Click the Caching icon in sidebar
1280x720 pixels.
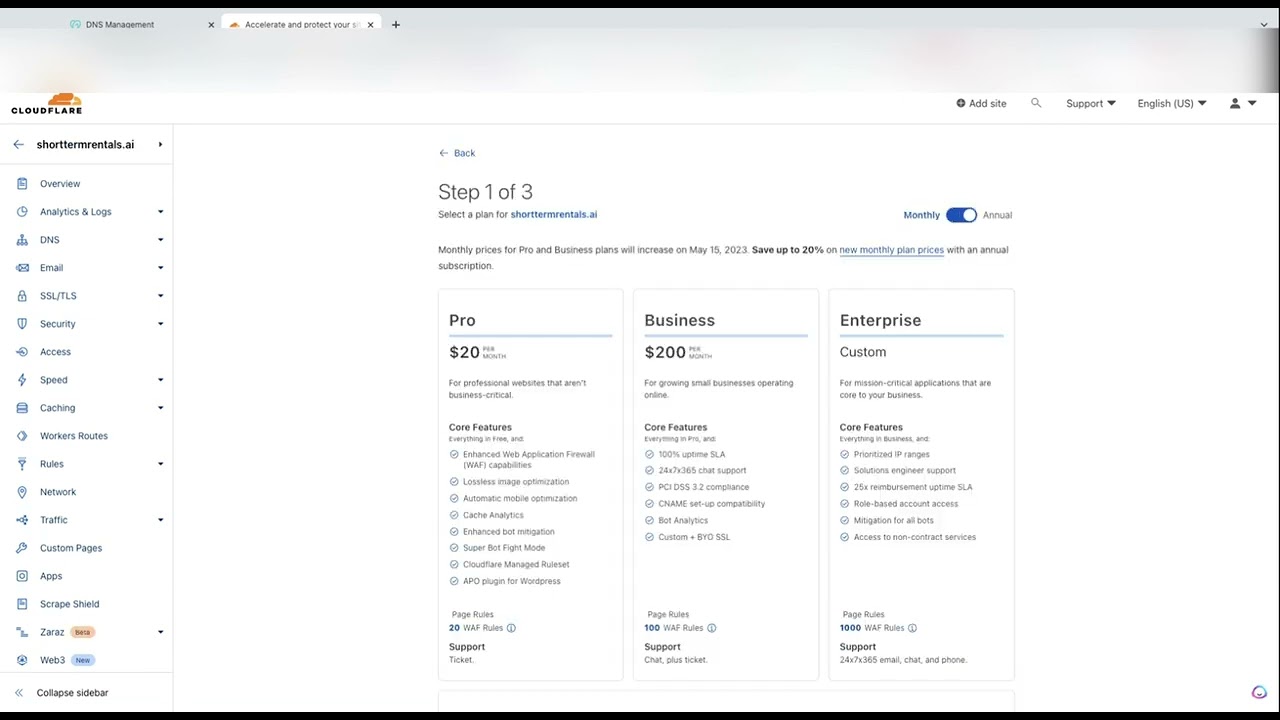[22, 408]
